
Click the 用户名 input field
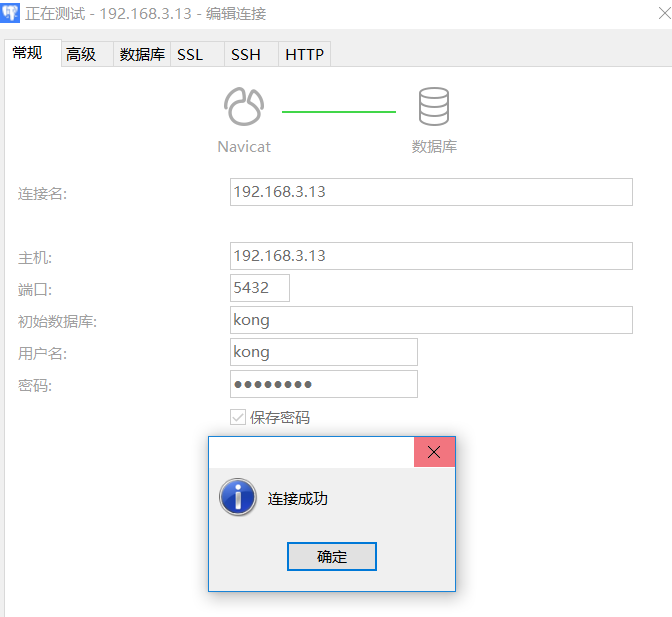tap(324, 352)
